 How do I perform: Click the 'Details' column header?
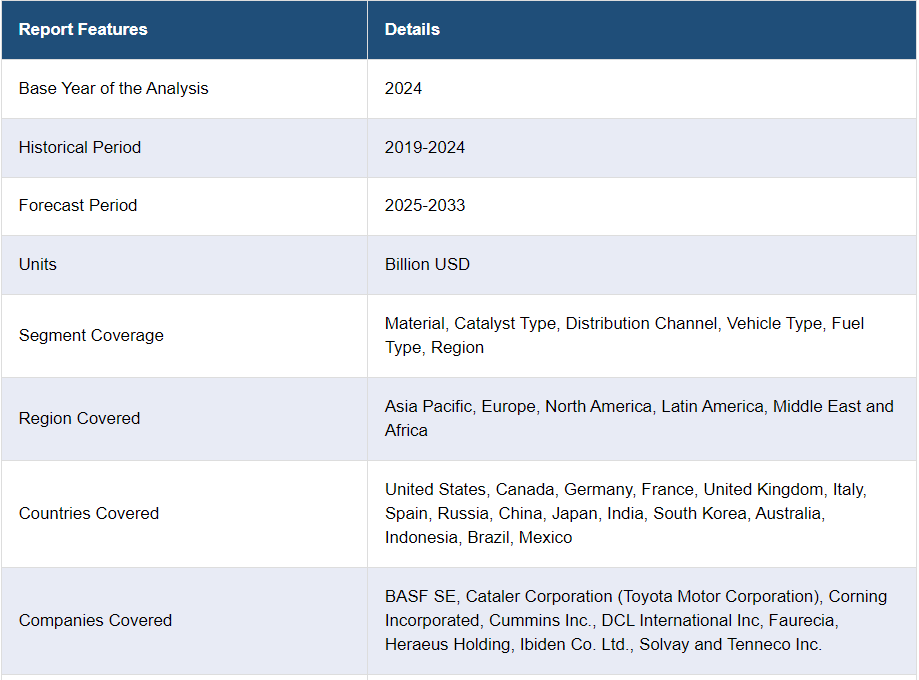[412, 29]
